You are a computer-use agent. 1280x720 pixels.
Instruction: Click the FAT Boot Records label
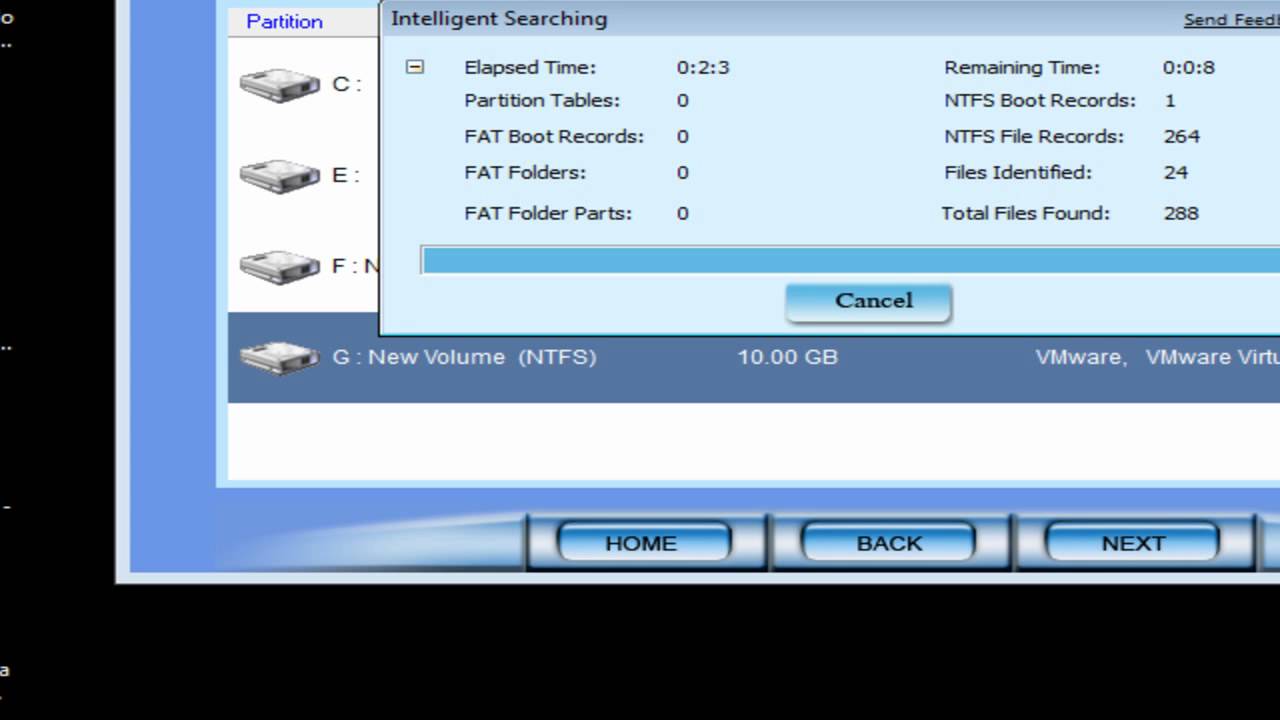click(x=554, y=137)
